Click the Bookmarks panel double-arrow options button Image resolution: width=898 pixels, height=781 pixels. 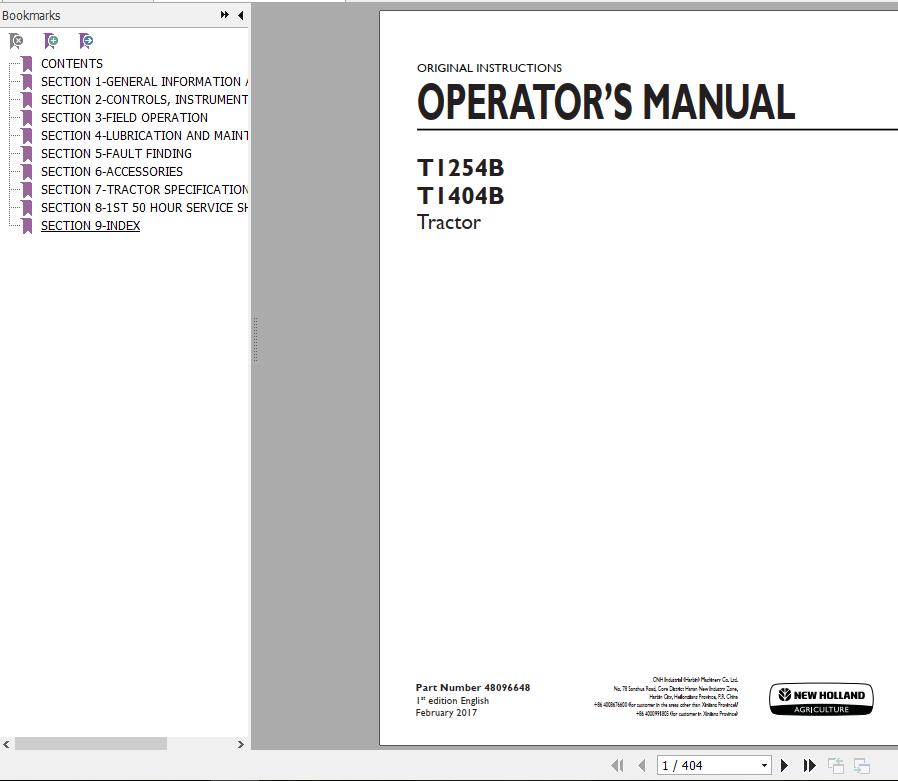point(224,15)
